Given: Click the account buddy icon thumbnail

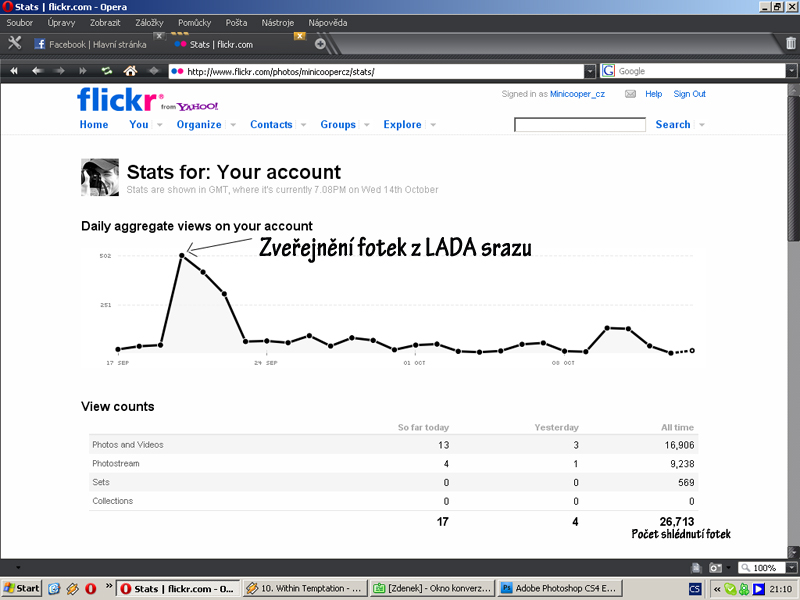Looking at the screenshot, I should pos(99,177).
